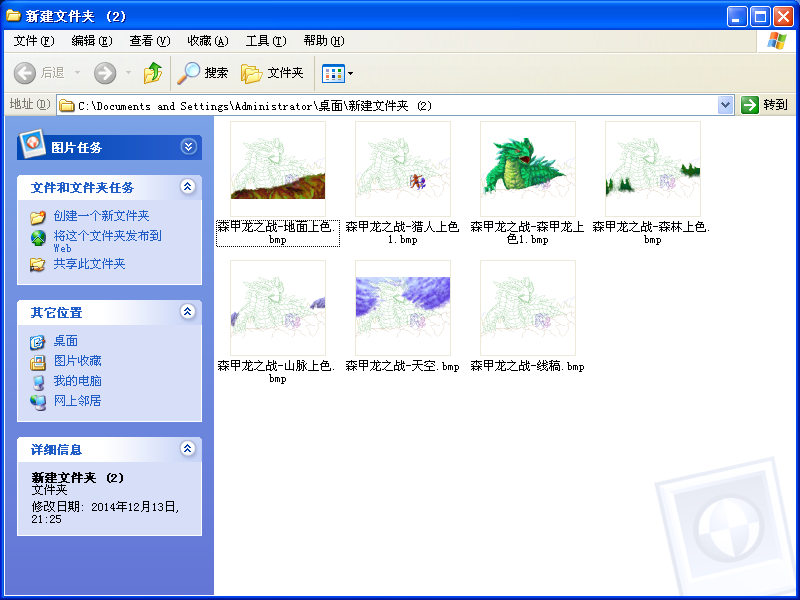Screen dimensions: 800x600
Task: Select thumbnail 森甲龙之战-地面上色.bmp
Action: pos(278,169)
